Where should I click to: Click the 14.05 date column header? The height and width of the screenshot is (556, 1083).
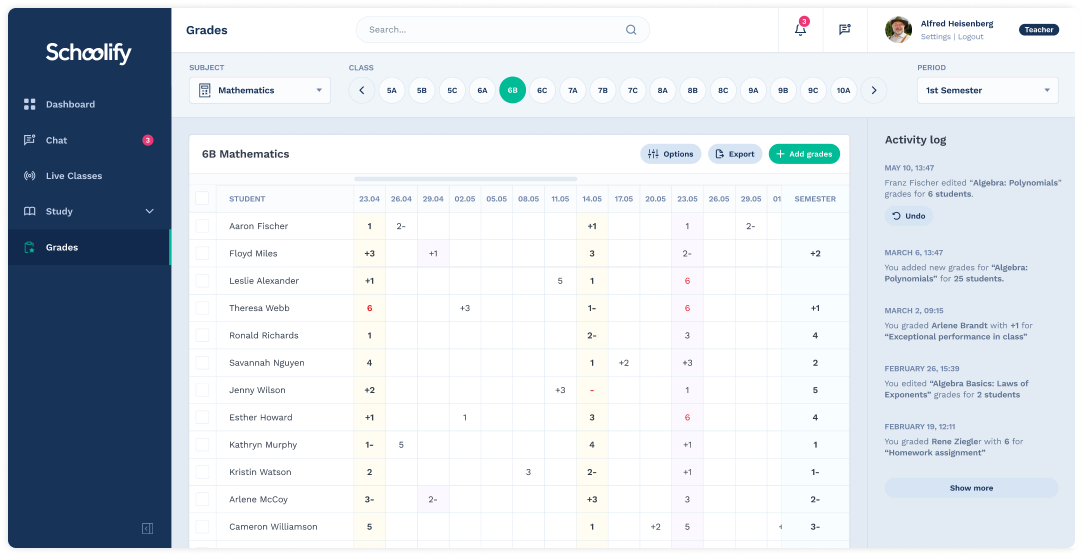pyautogui.click(x=592, y=199)
